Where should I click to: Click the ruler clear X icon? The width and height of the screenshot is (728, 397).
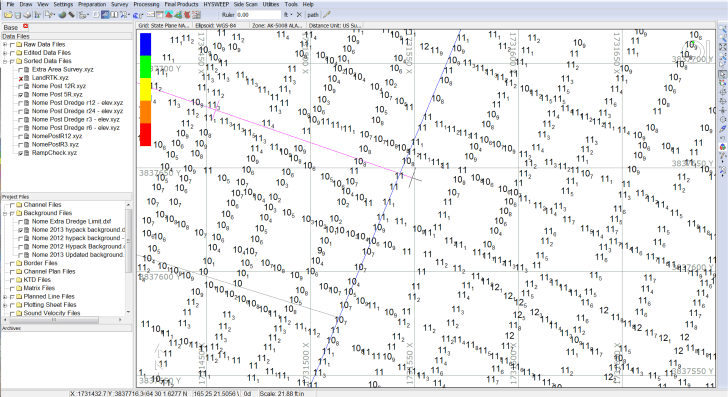tap(299, 15)
